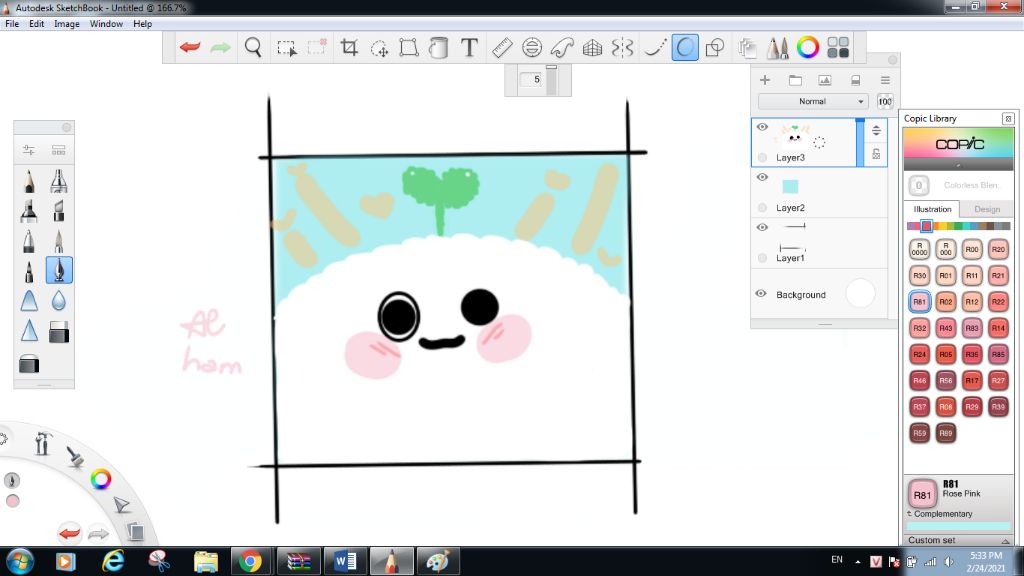Open Microsoft Word from the taskbar

(345, 561)
